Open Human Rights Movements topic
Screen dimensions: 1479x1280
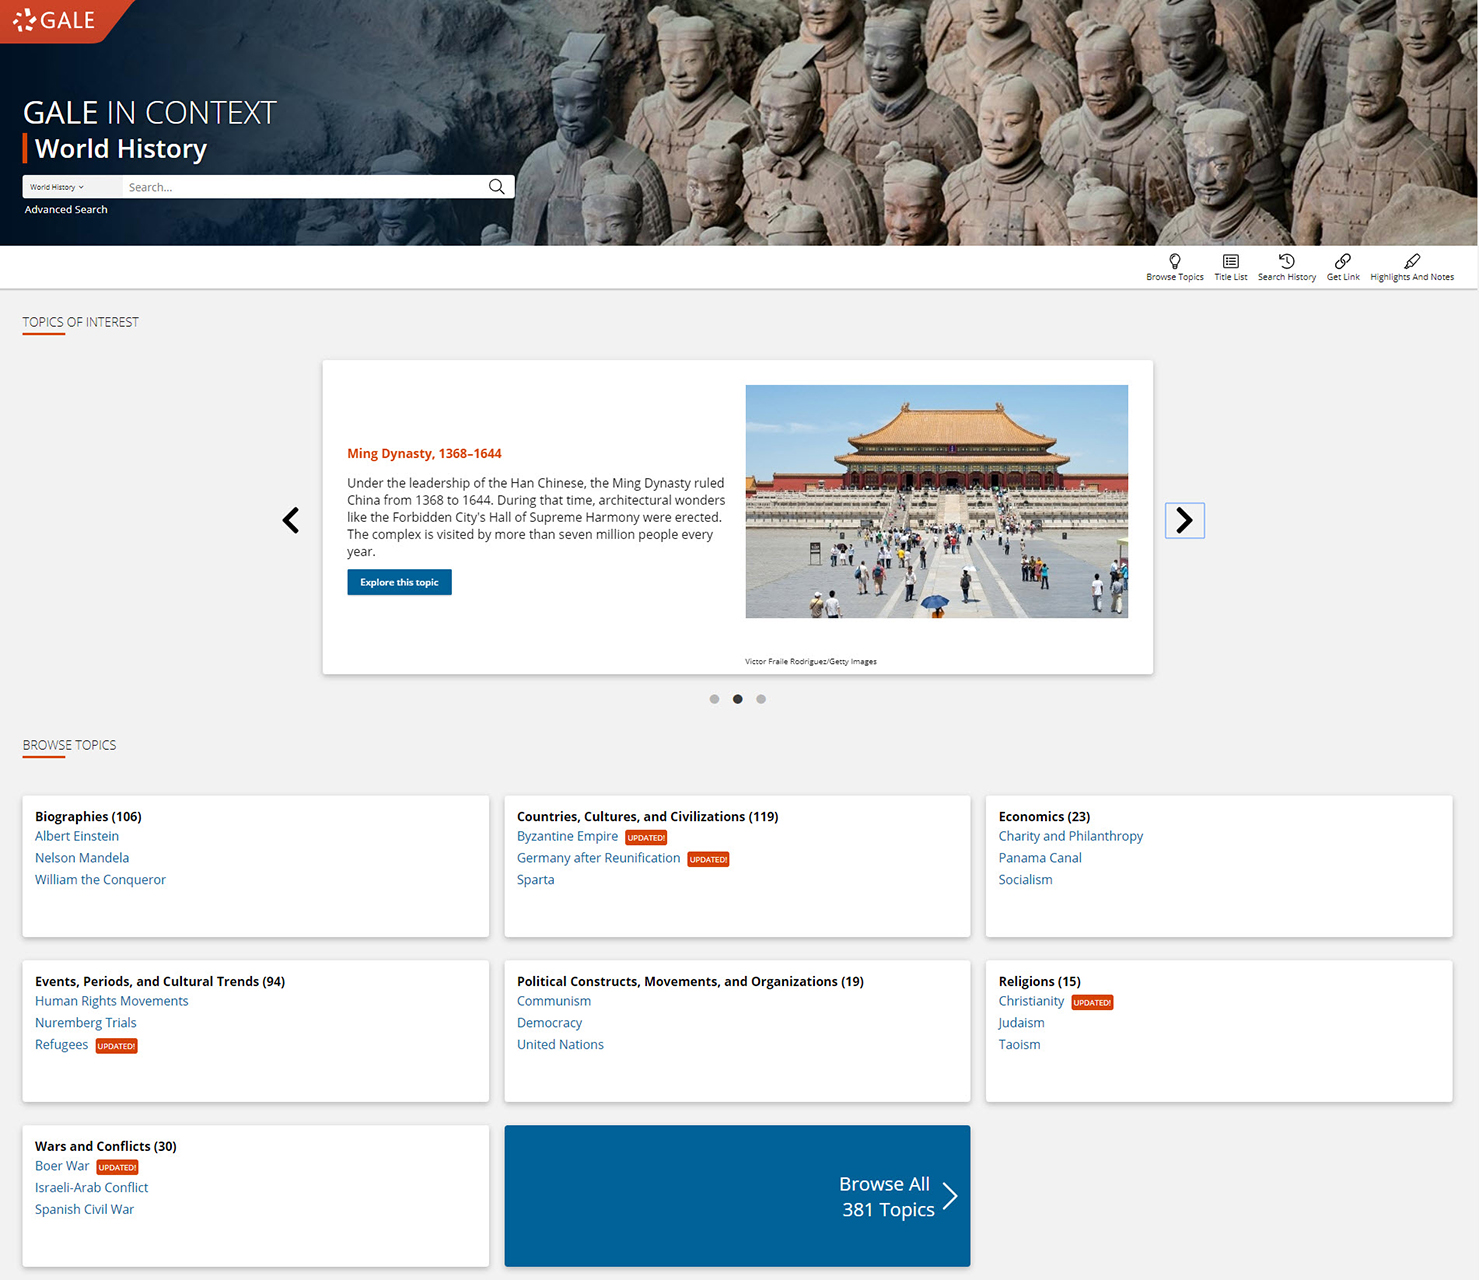[111, 1001]
